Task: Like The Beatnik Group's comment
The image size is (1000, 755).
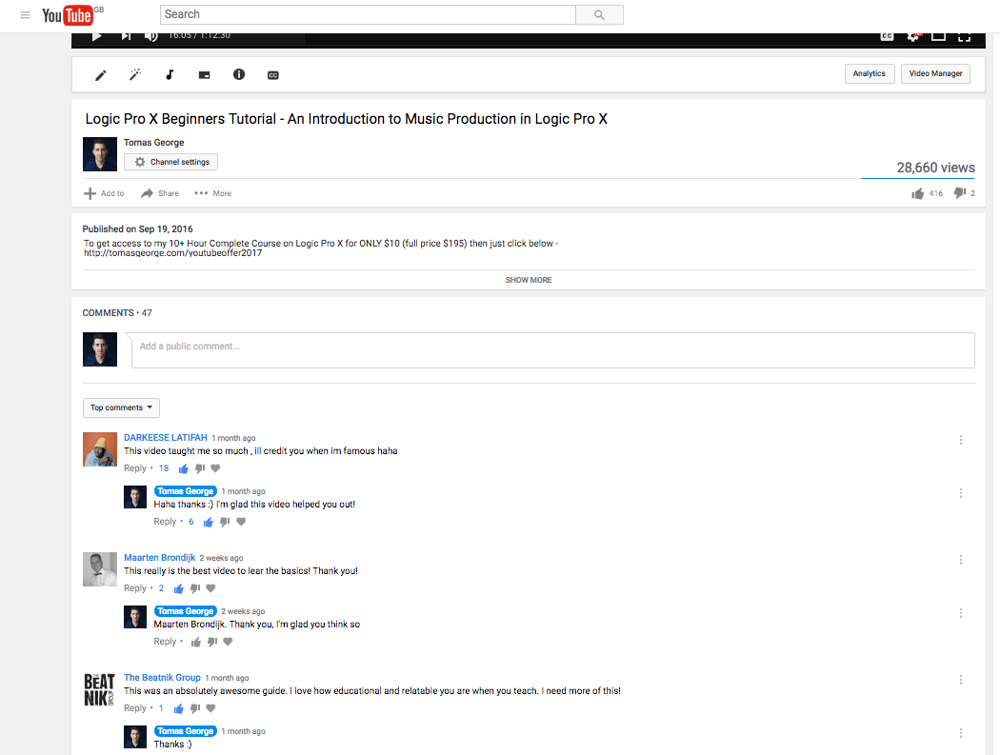Action: [x=179, y=708]
